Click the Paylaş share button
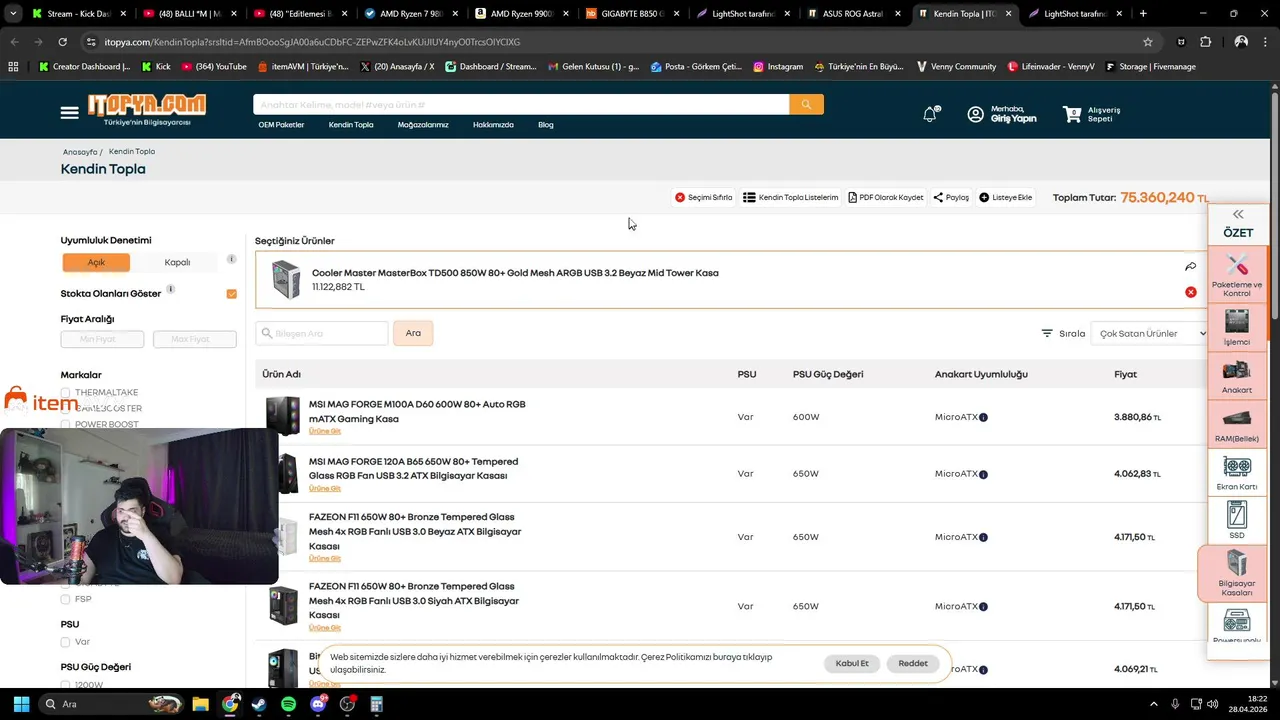 pyautogui.click(x=951, y=197)
